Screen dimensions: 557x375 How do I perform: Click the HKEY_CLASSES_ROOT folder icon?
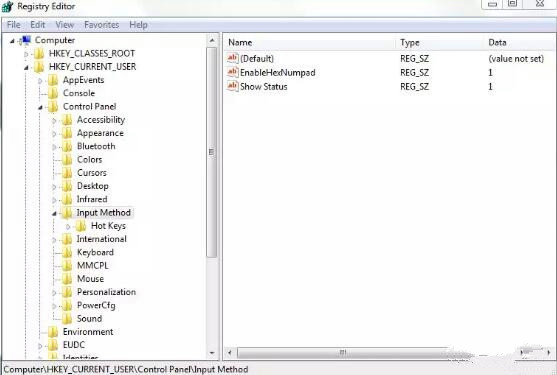click(39, 54)
